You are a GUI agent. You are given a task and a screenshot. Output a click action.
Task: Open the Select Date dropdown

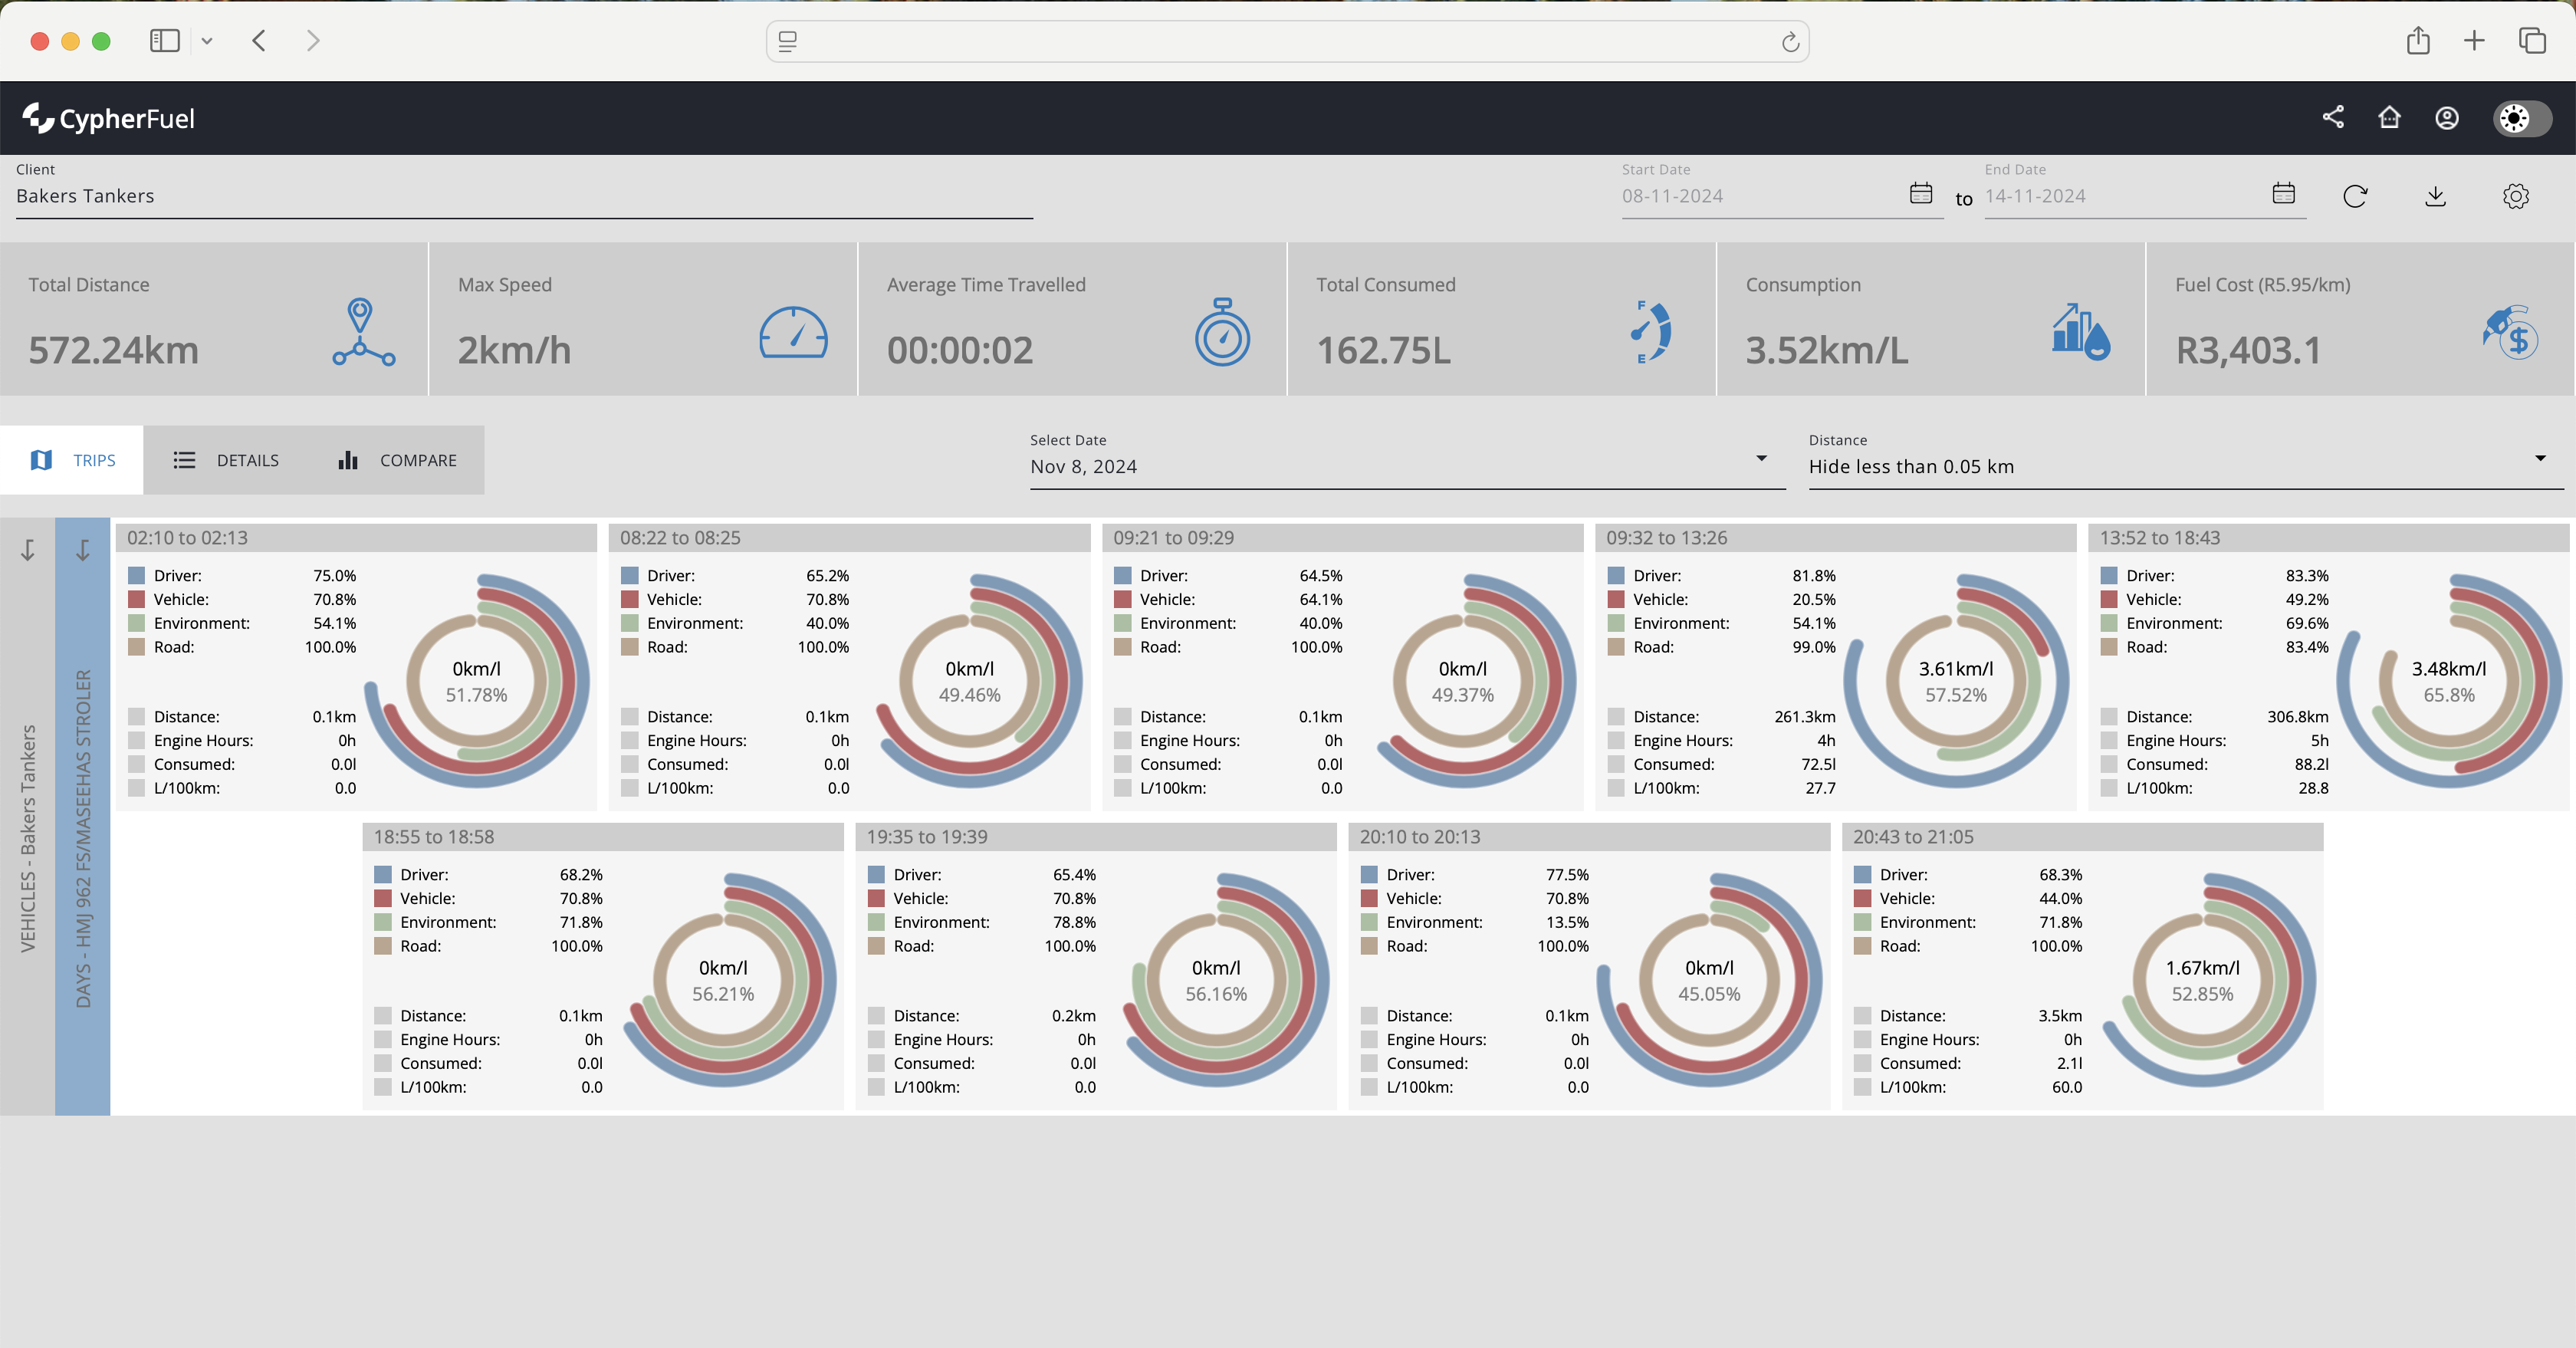click(1407, 459)
